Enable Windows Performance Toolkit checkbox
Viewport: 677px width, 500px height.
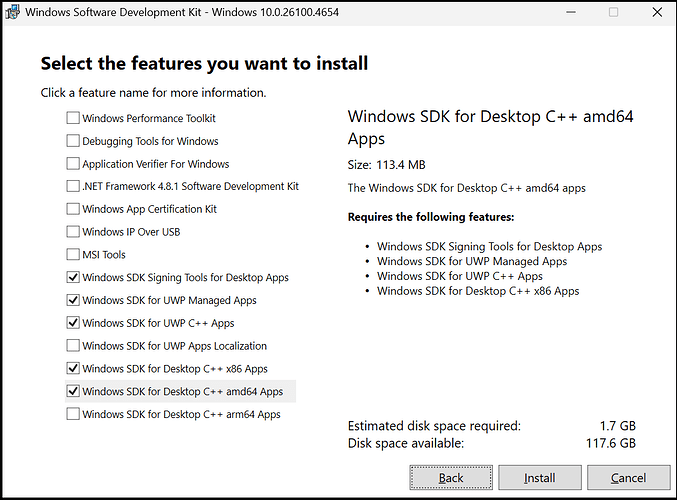(x=73, y=118)
